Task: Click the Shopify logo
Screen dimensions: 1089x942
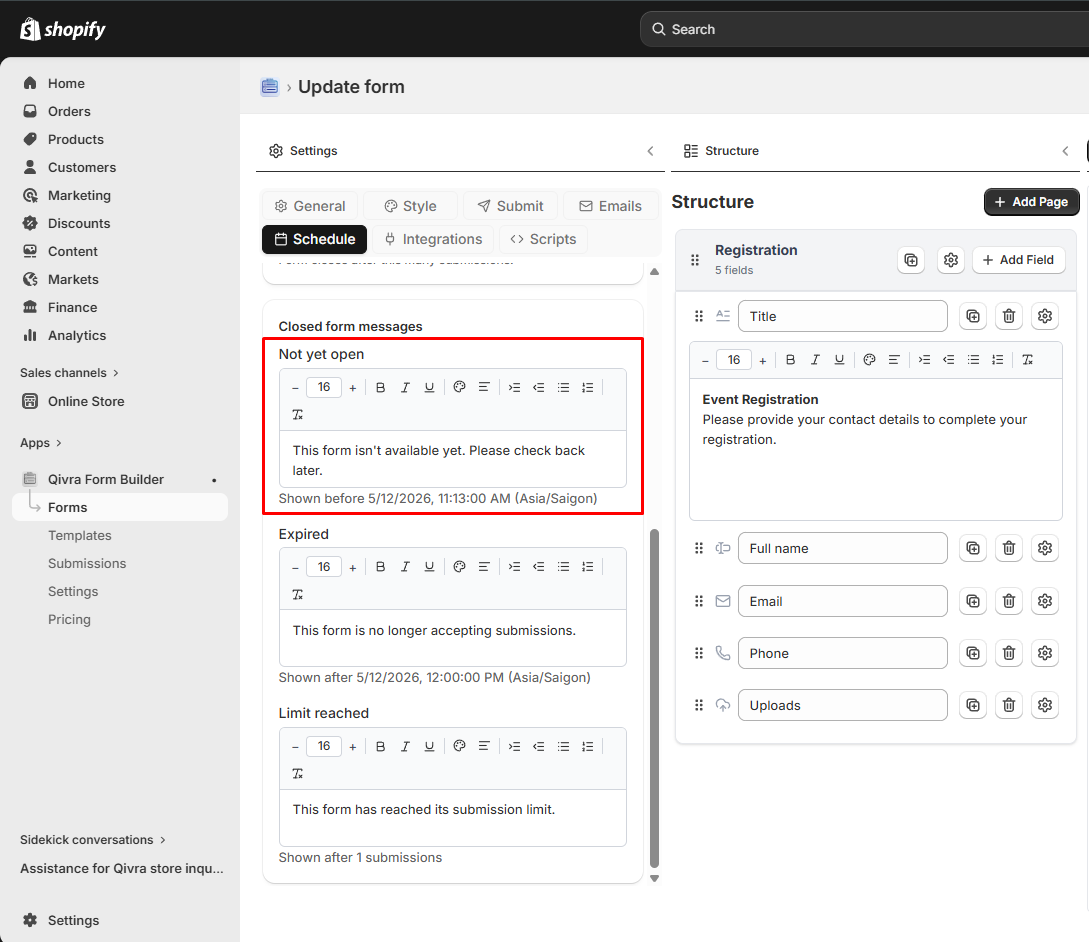Action: 63,29
